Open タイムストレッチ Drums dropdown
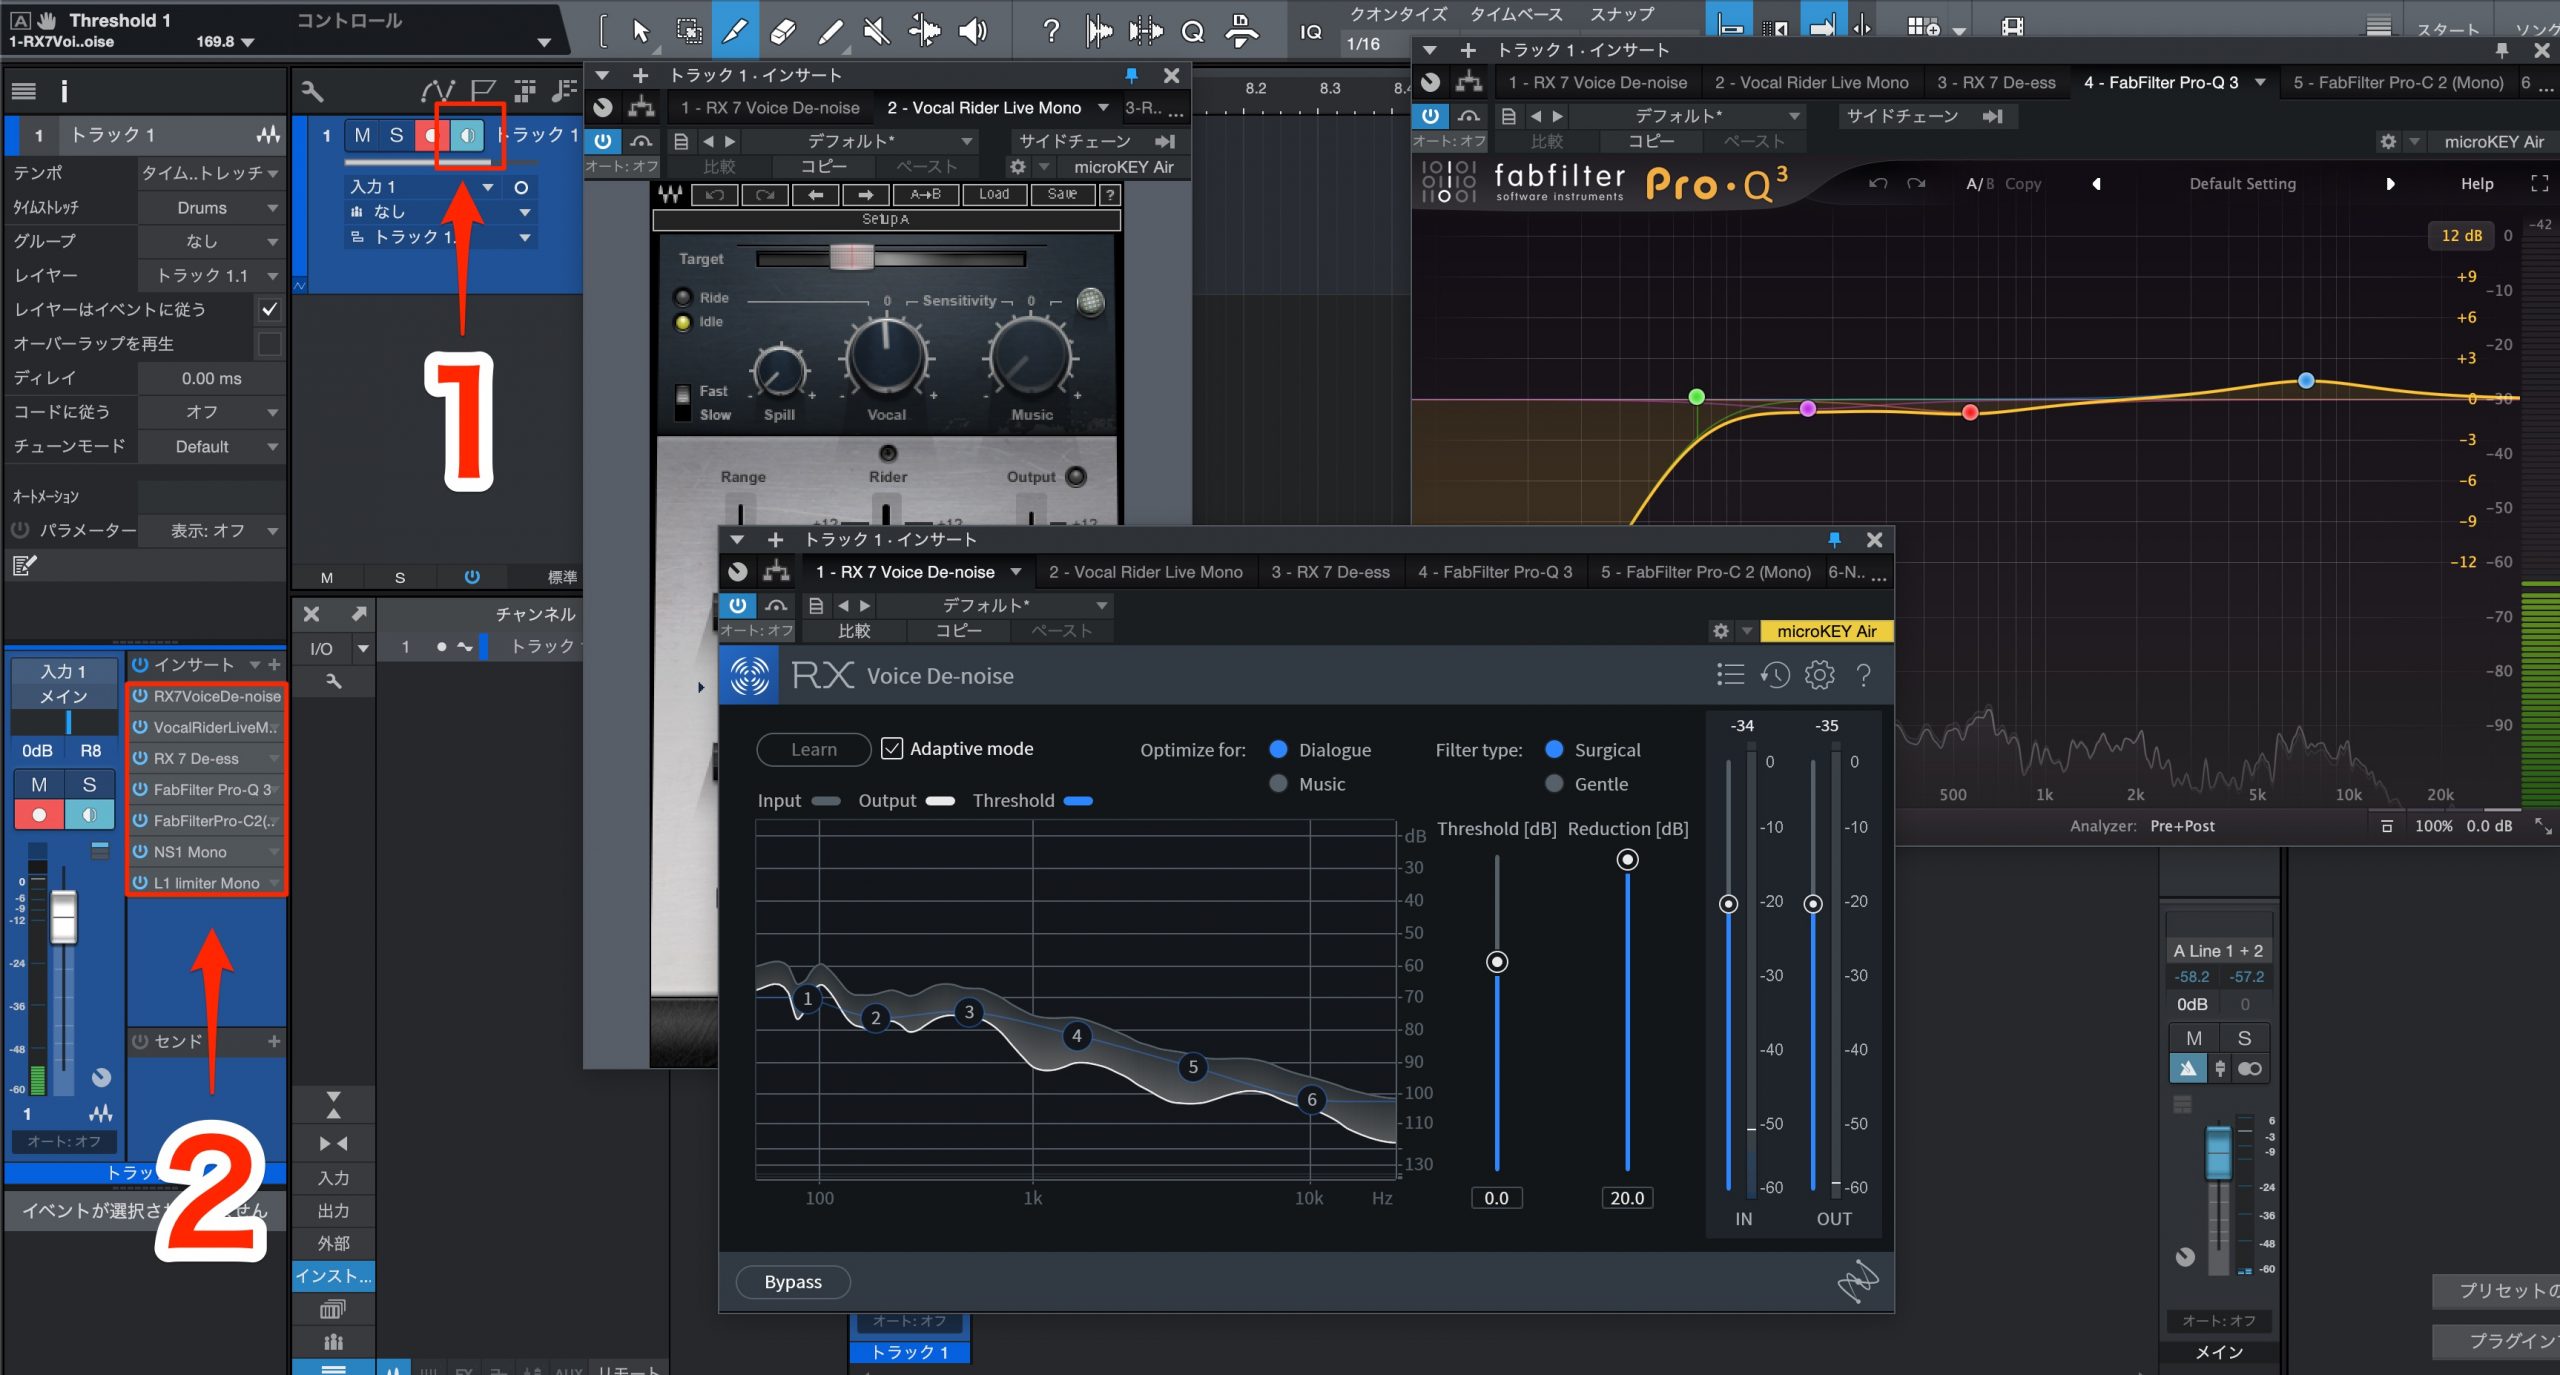2560x1375 pixels. [x=211, y=208]
